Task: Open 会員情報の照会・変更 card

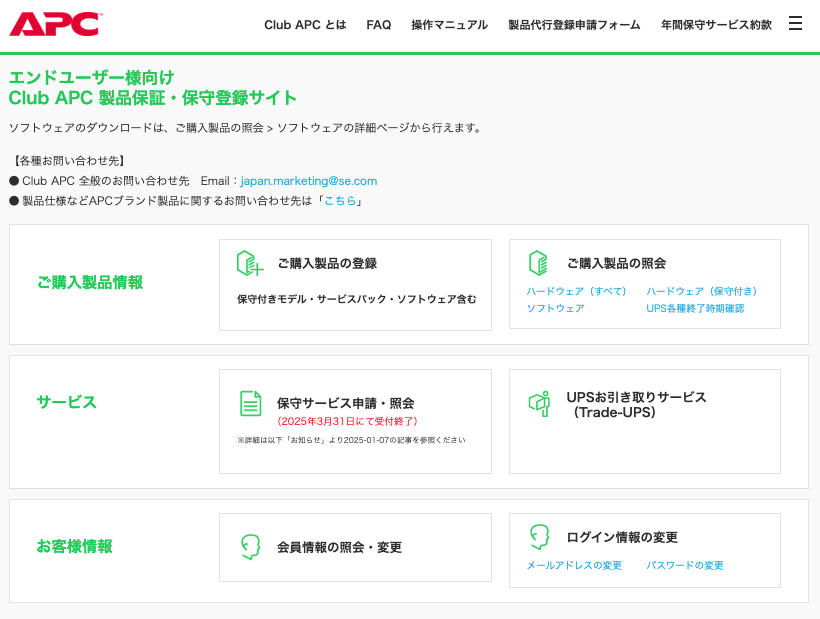Action: pos(355,547)
